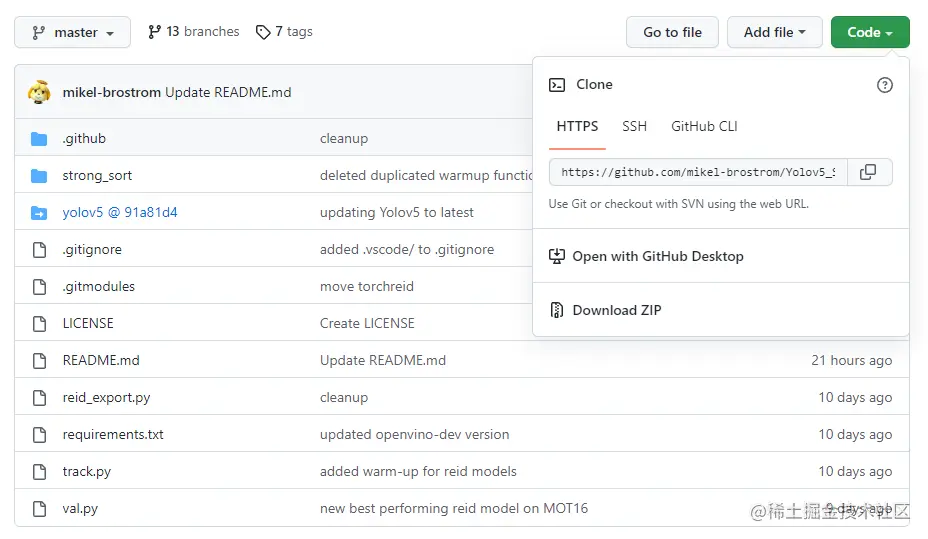Select the GitHub CLI tab
Viewport: 928px width, 539px height.
coord(704,126)
